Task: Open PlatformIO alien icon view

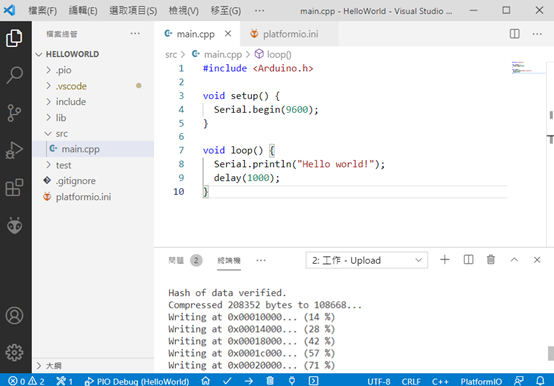Action: (14, 225)
